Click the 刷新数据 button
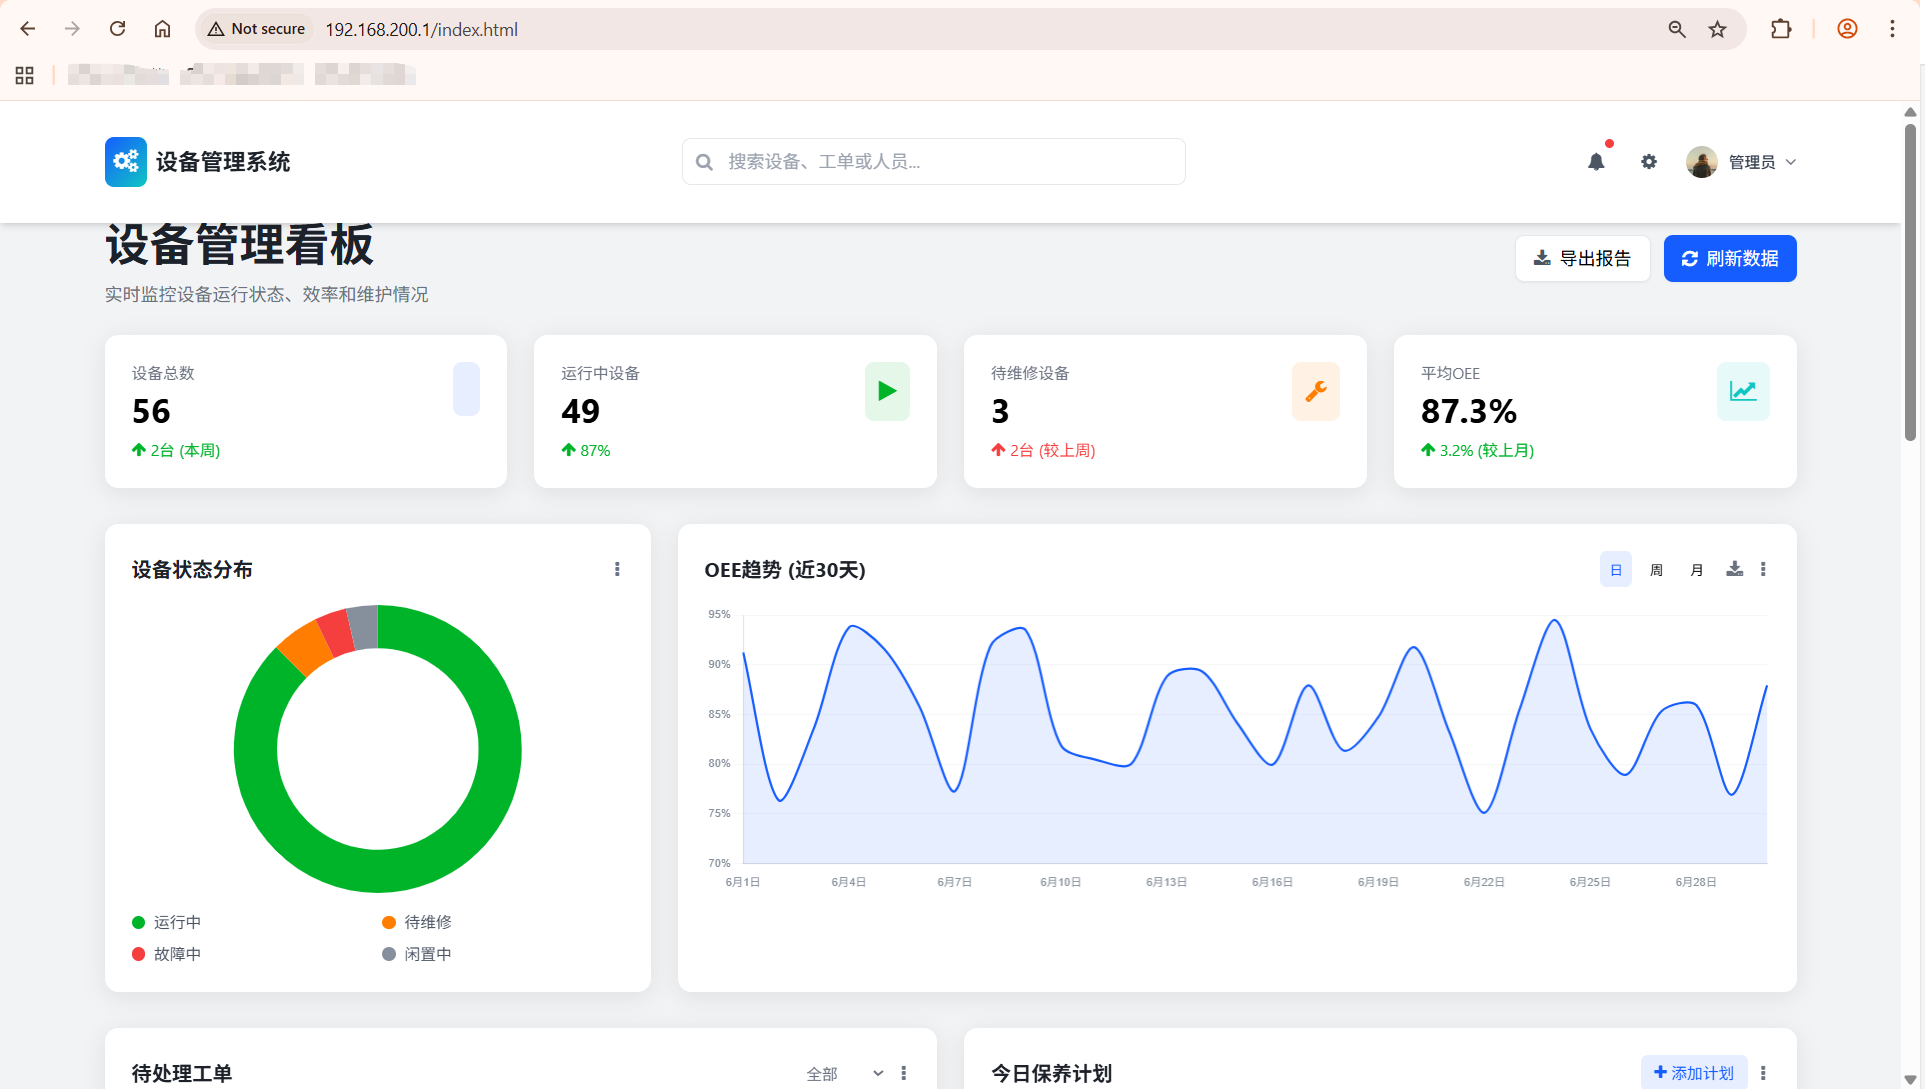The image size is (1925, 1089). click(1730, 258)
